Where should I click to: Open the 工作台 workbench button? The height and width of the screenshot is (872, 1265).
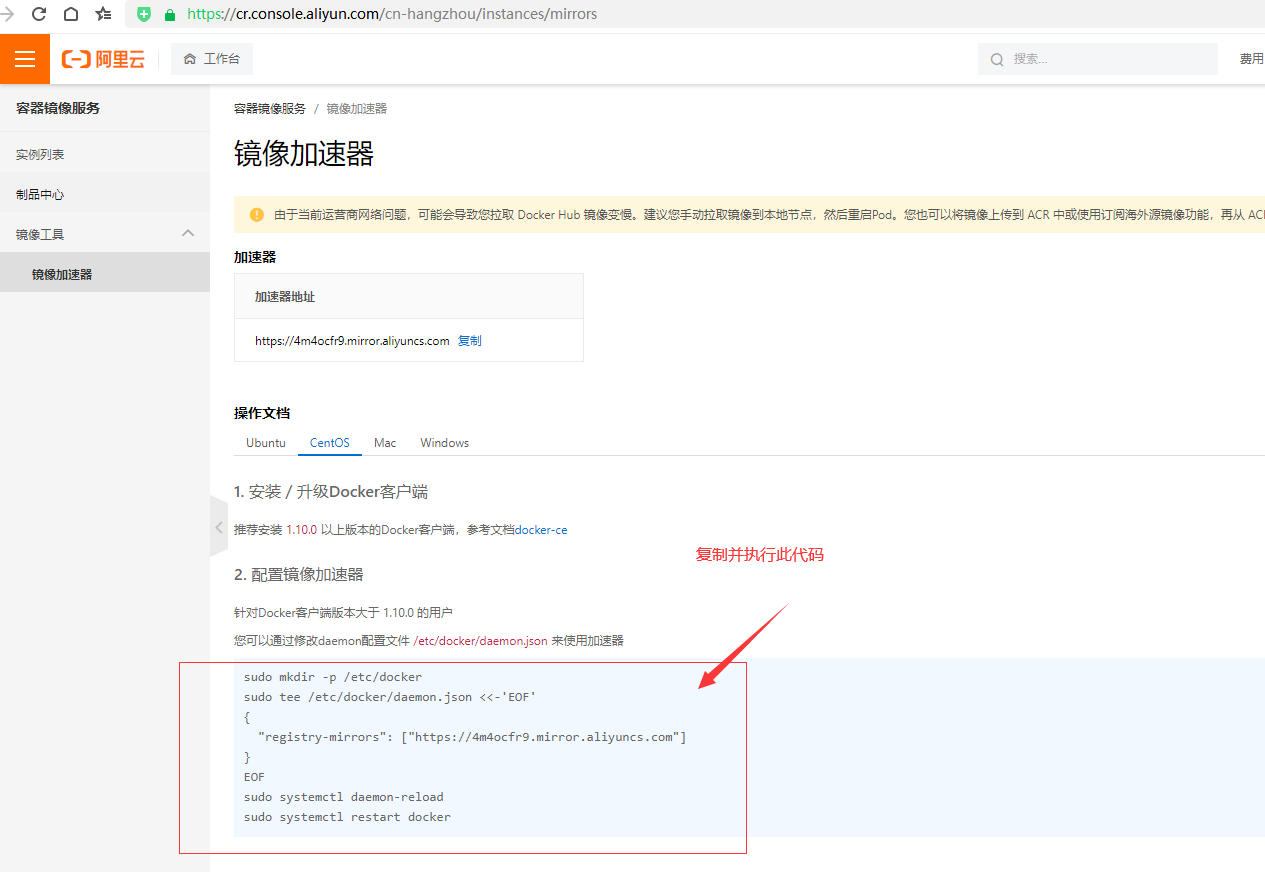point(212,59)
